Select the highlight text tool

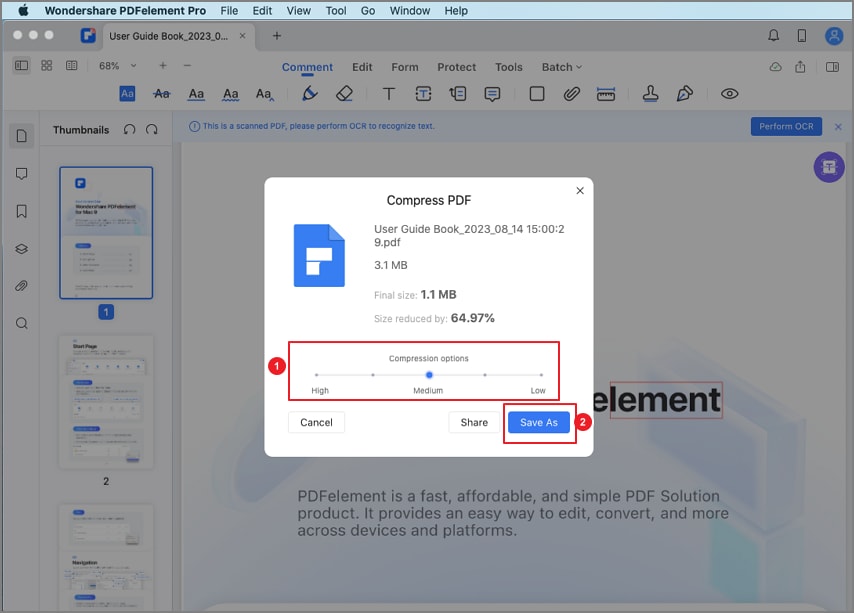127,94
